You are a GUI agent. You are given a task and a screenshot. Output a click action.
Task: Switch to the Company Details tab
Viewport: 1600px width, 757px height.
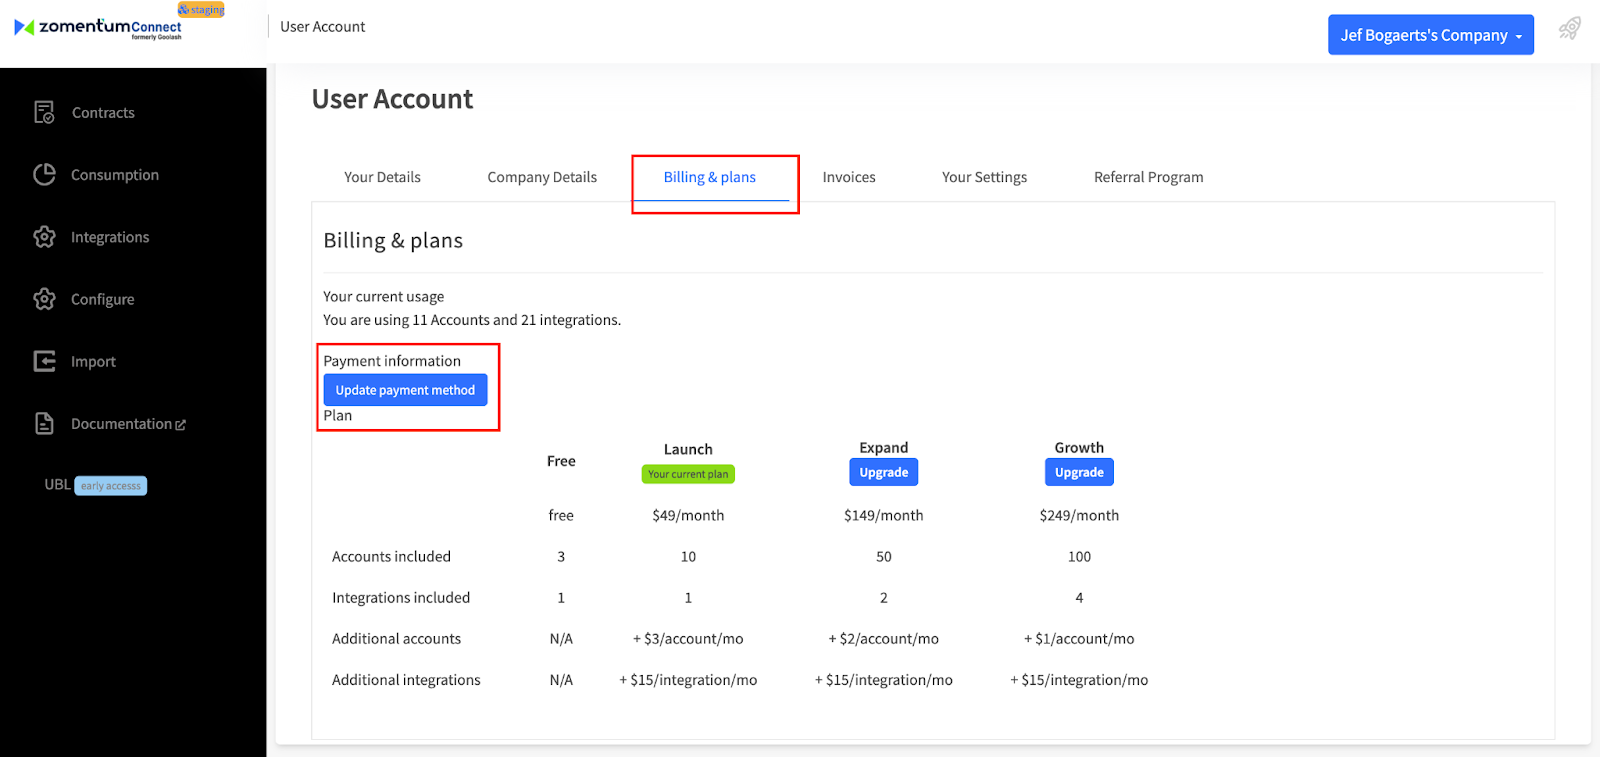(x=542, y=177)
